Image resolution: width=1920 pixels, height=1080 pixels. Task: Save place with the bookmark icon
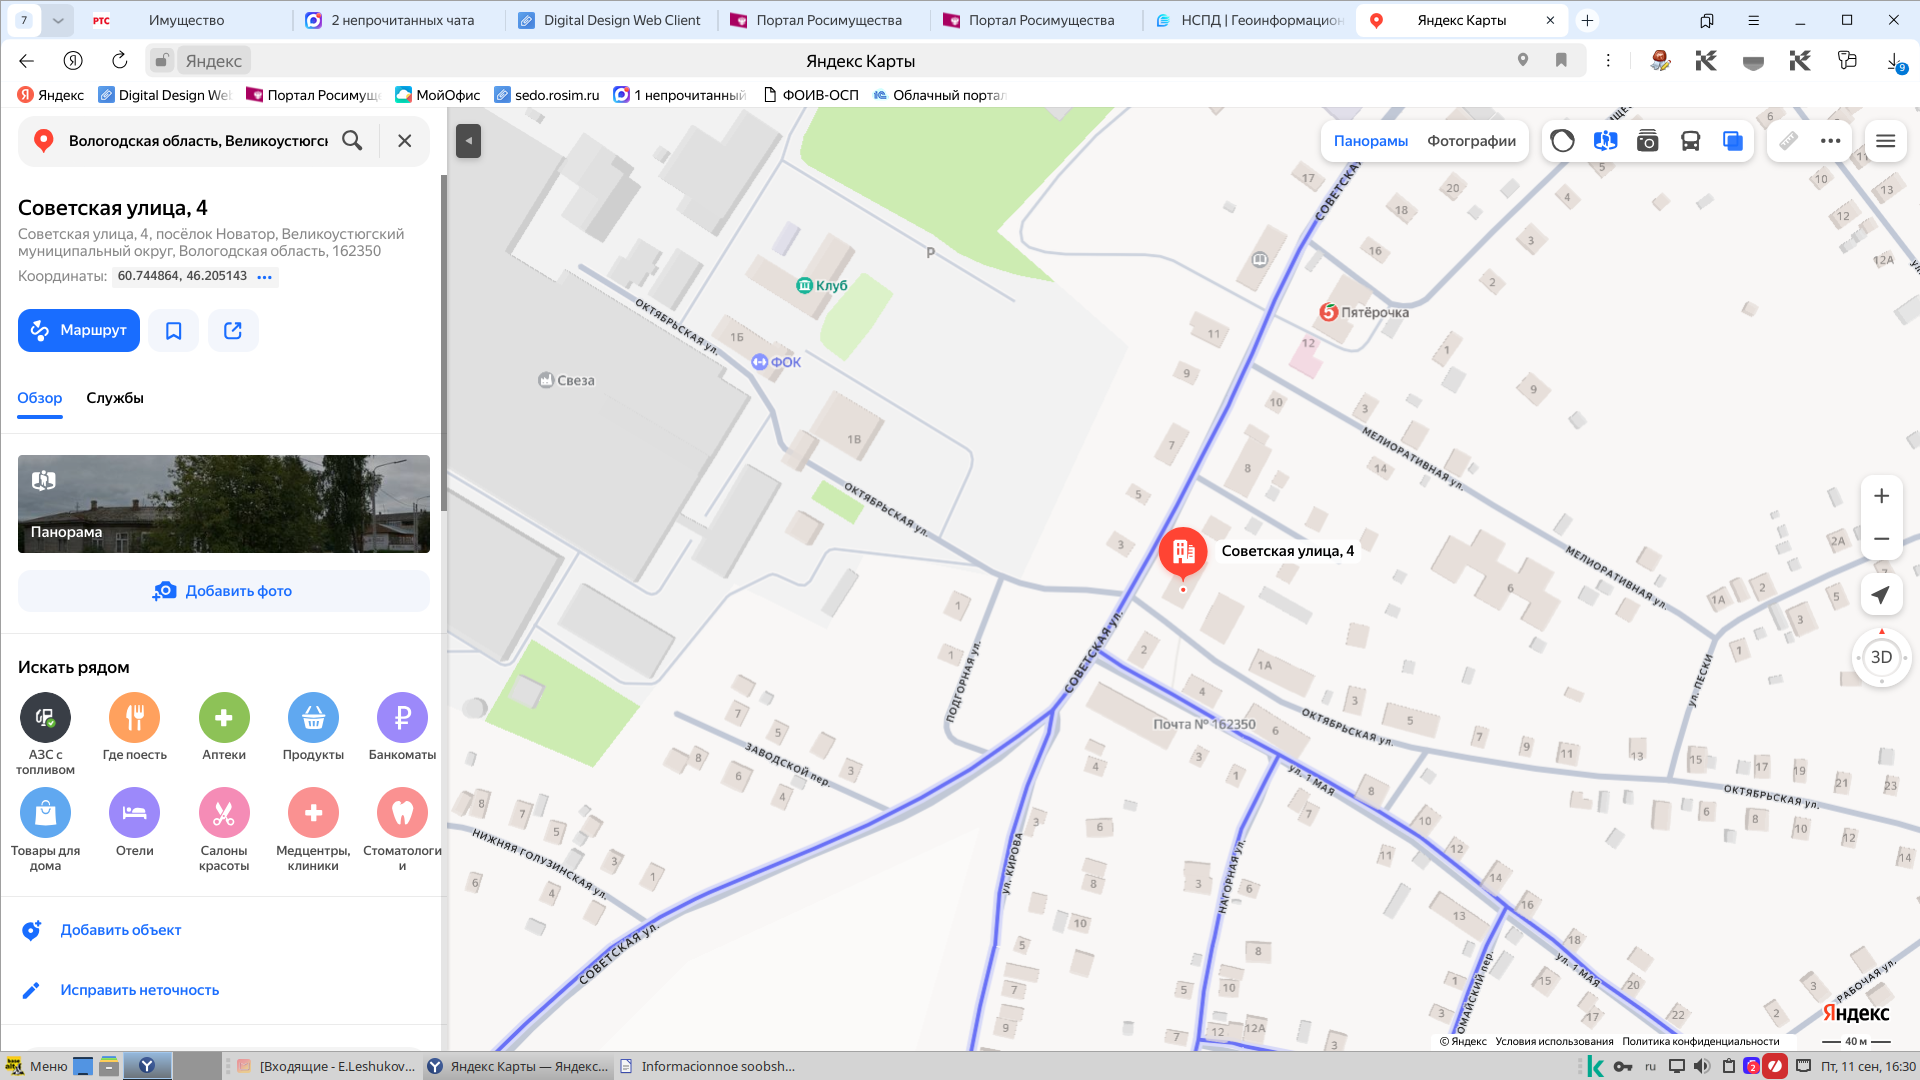174,330
